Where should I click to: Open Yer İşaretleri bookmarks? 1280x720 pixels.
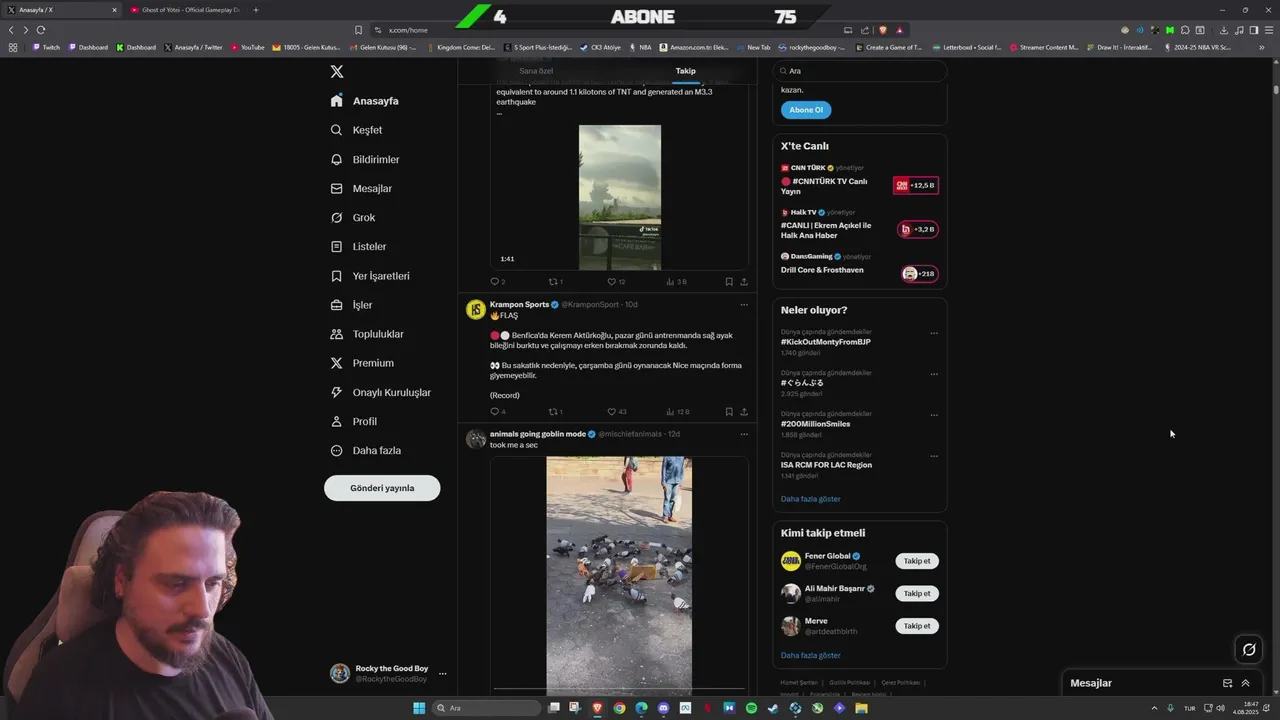(370, 276)
